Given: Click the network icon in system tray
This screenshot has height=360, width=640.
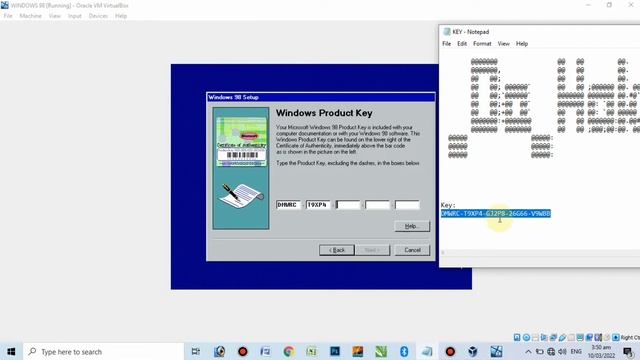Looking at the screenshot, I should click(551, 351).
